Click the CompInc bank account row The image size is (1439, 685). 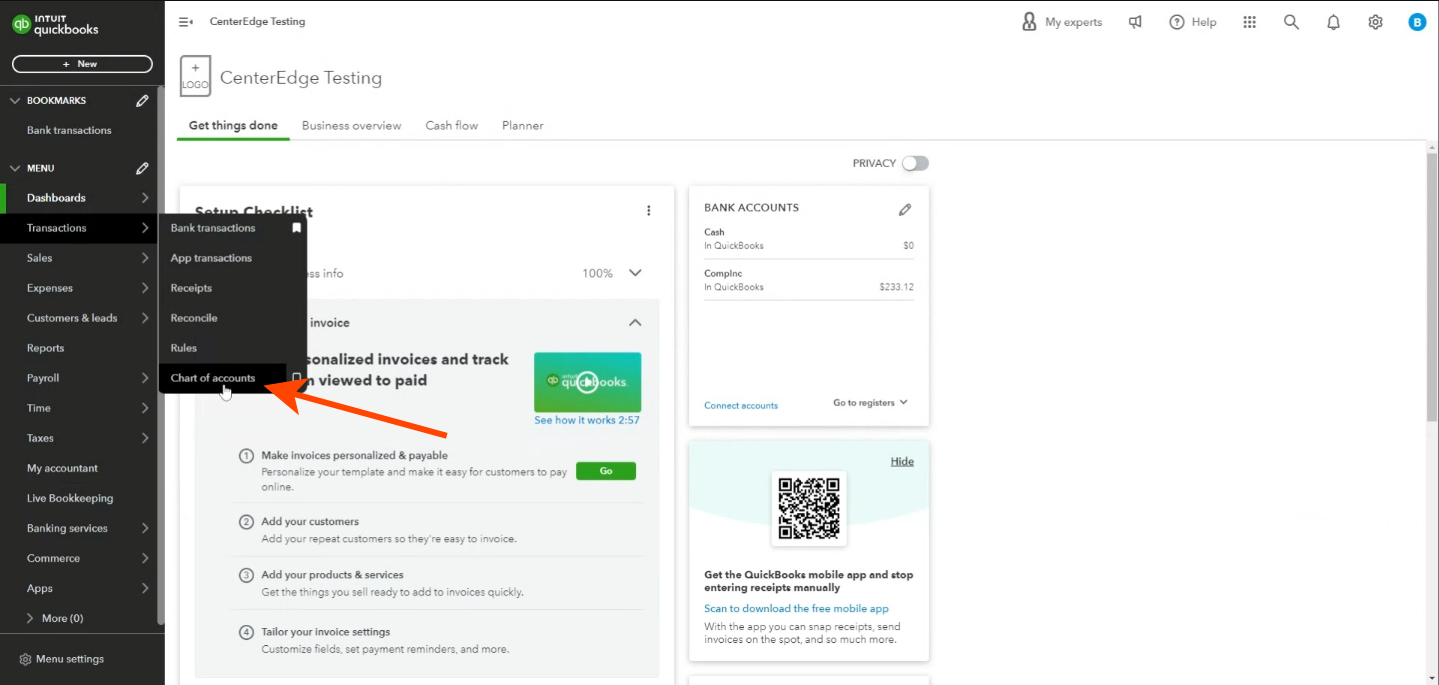click(809, 280)
